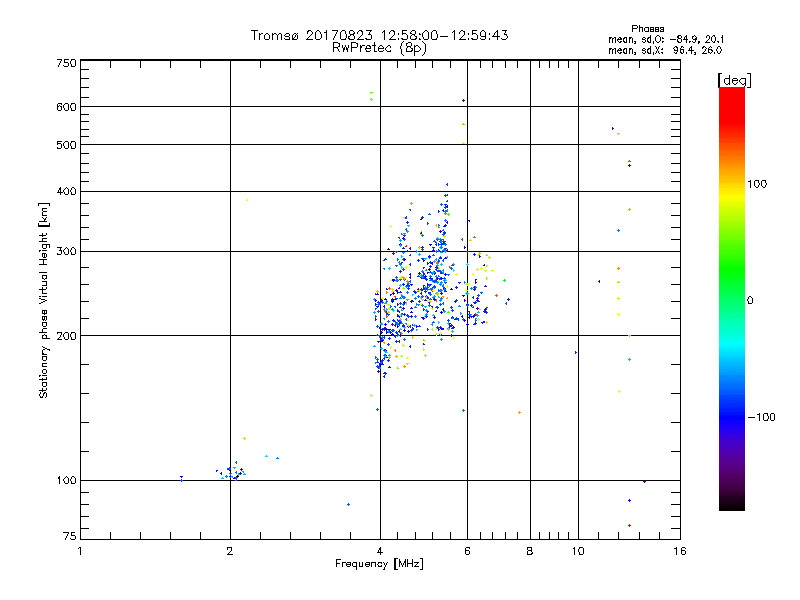
Task: Click the 'Frequency [MHz]' x-axis label
Action: tap(379, 564)
